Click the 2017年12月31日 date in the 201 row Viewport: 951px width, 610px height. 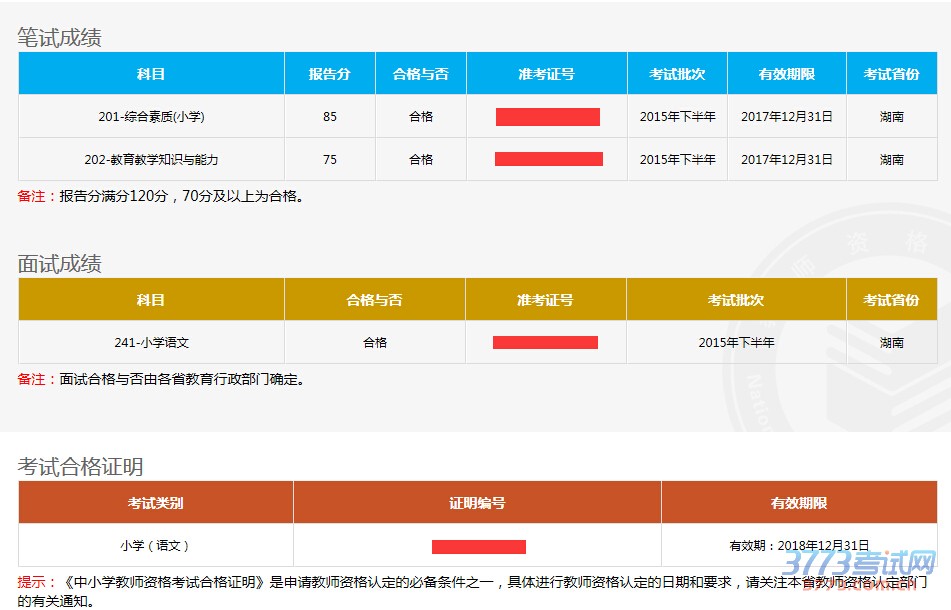pos(786,117)
